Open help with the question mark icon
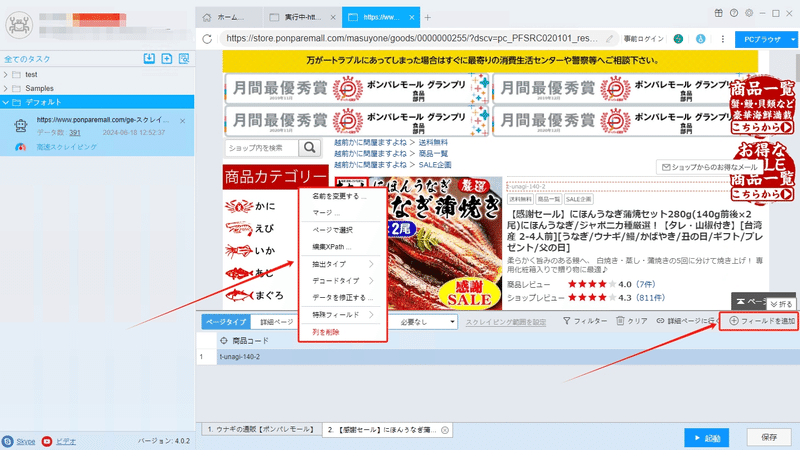 click(x=734, y=13)
